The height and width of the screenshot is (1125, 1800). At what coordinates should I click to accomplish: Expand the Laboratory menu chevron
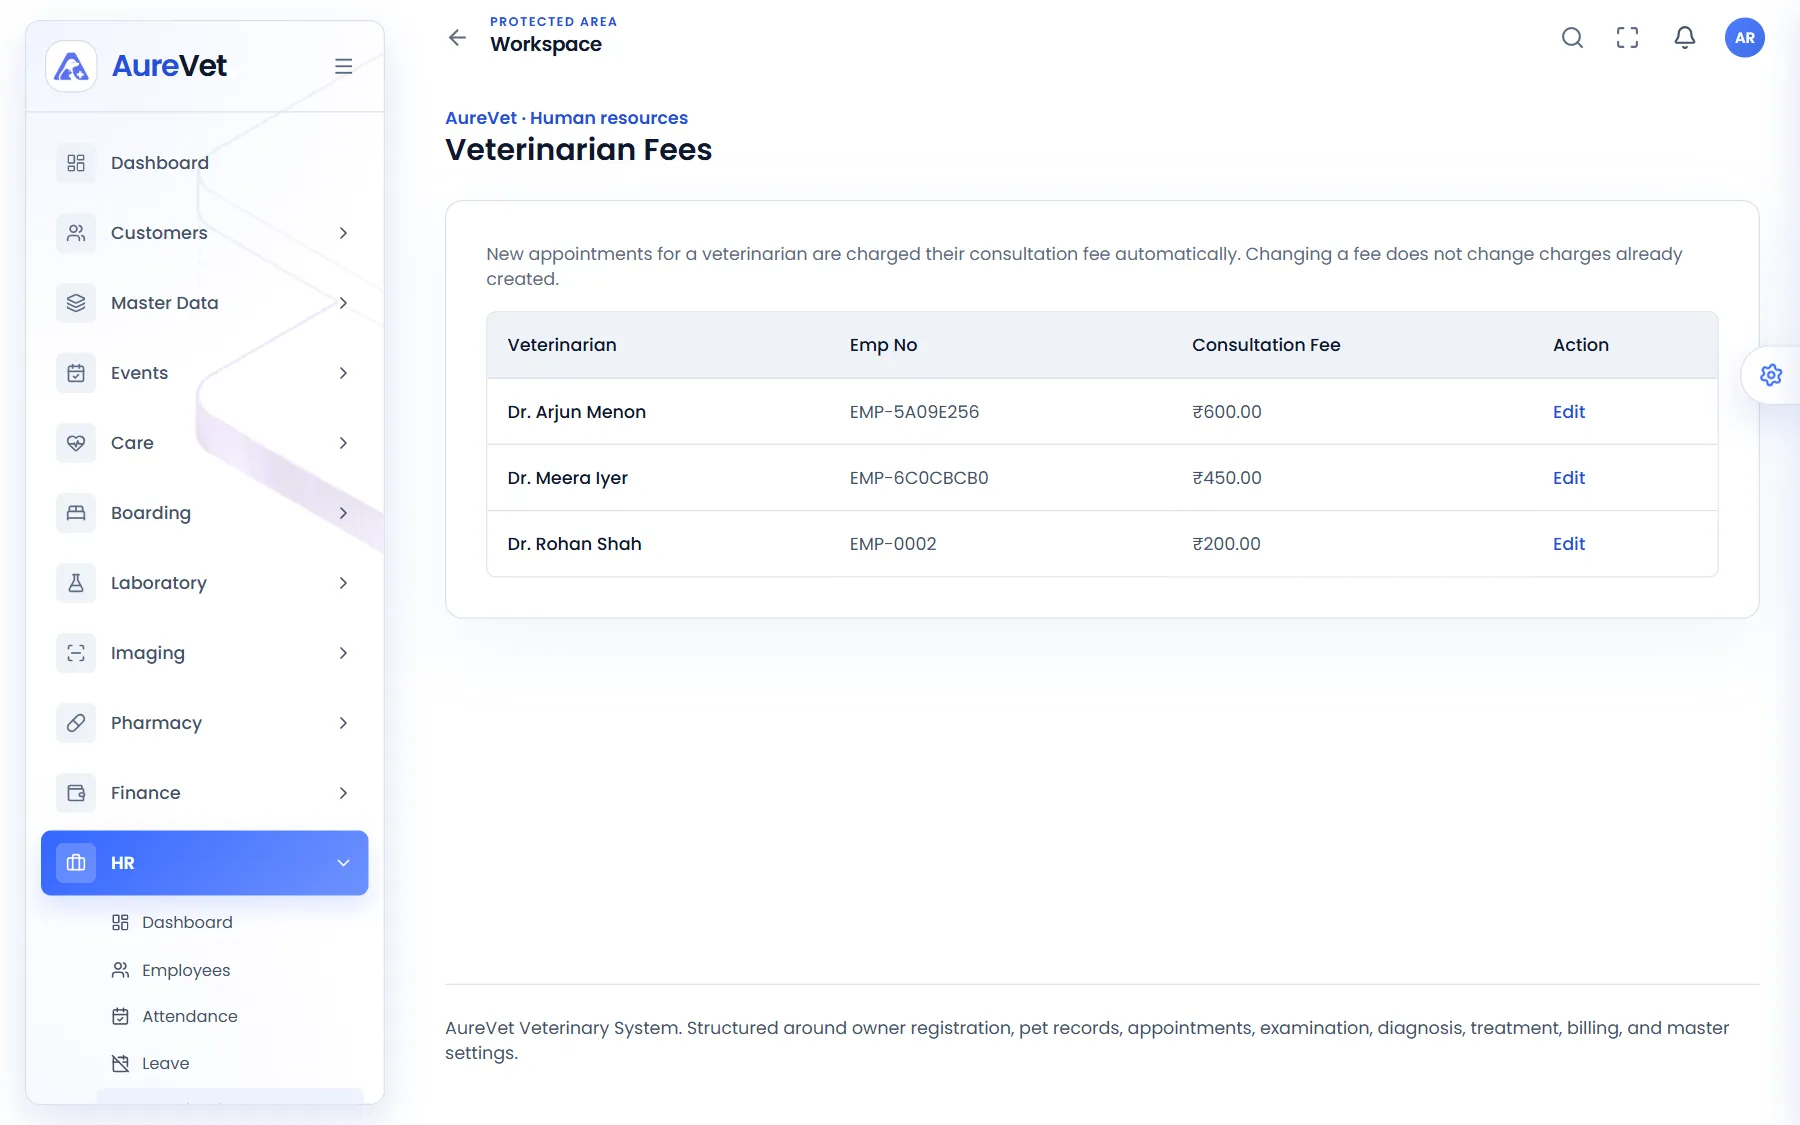coord(343,583)
